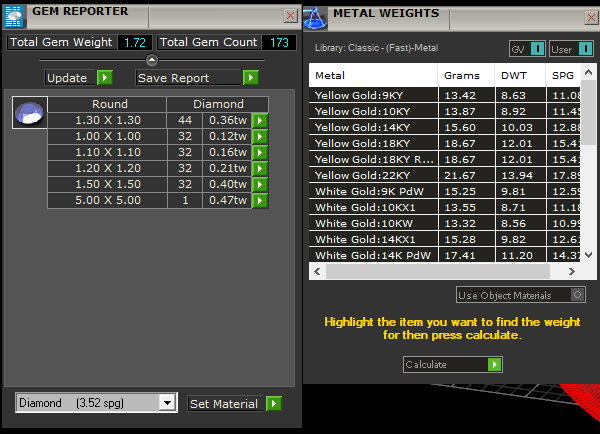Click the slider handle below gem totals

(152, 60)
